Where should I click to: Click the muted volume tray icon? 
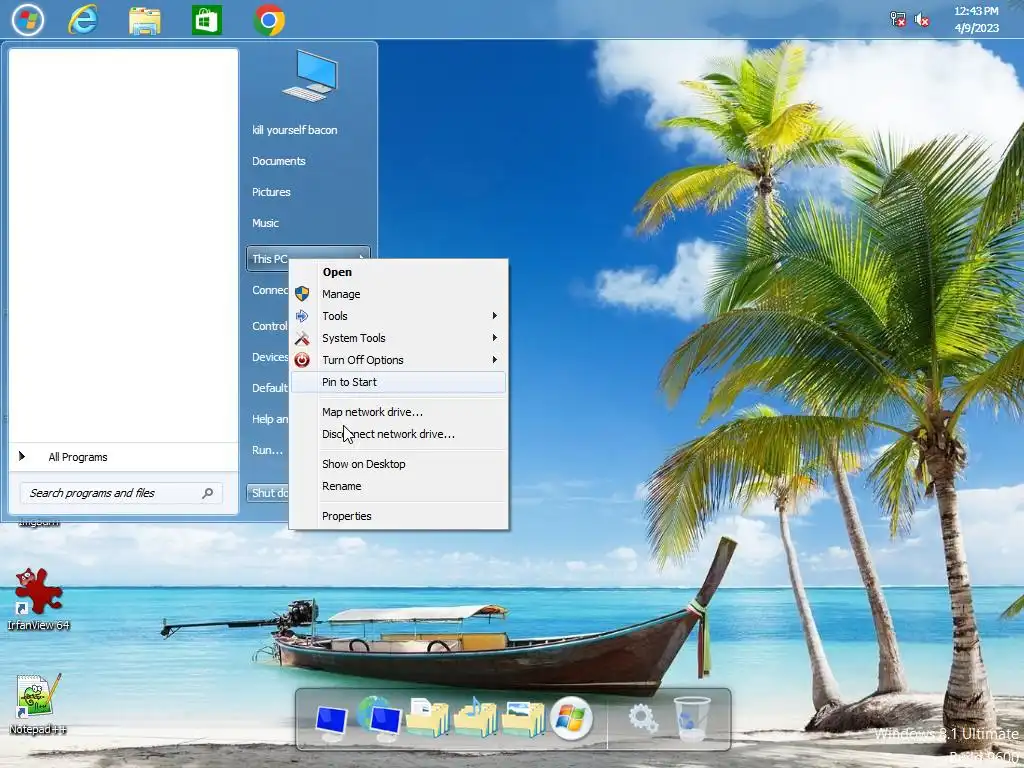point(921,19)
